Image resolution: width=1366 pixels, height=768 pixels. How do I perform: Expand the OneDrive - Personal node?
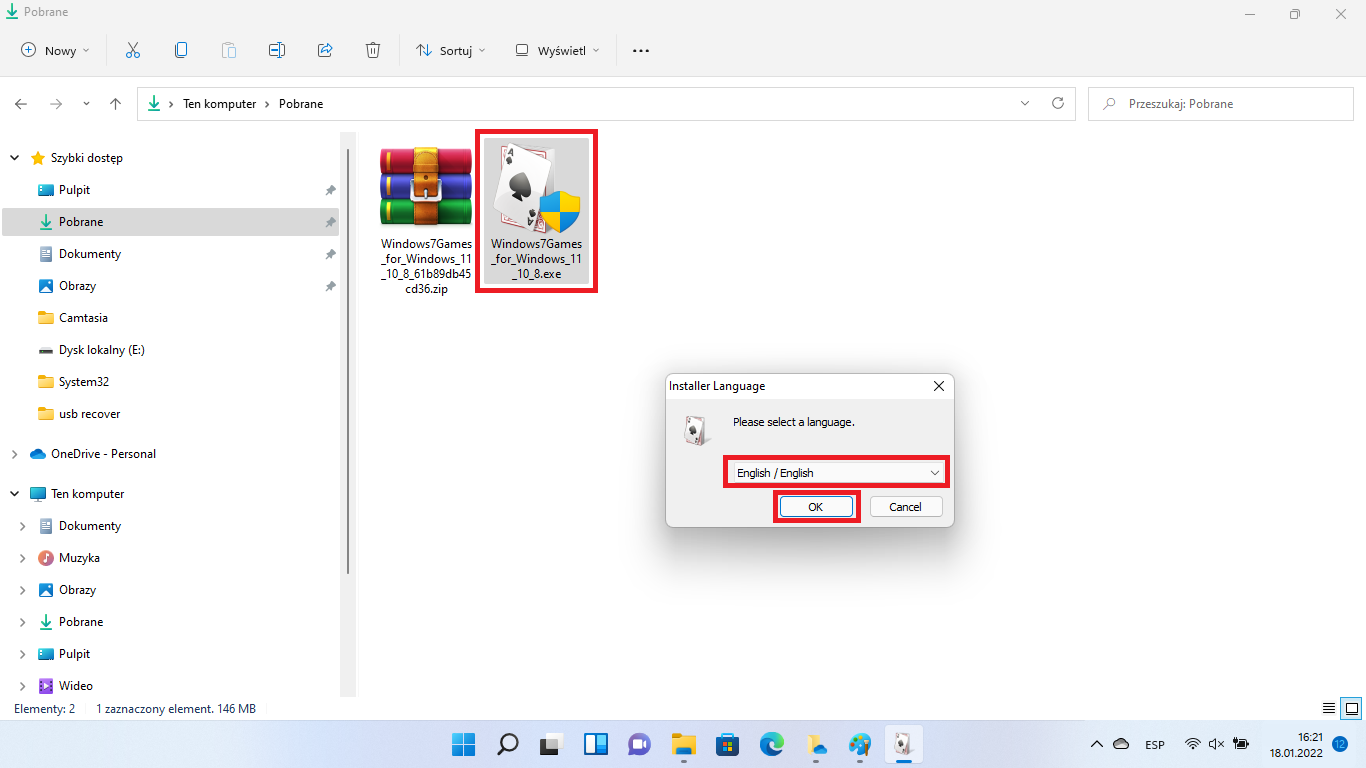pyautogui.click(x=14, y=454)
